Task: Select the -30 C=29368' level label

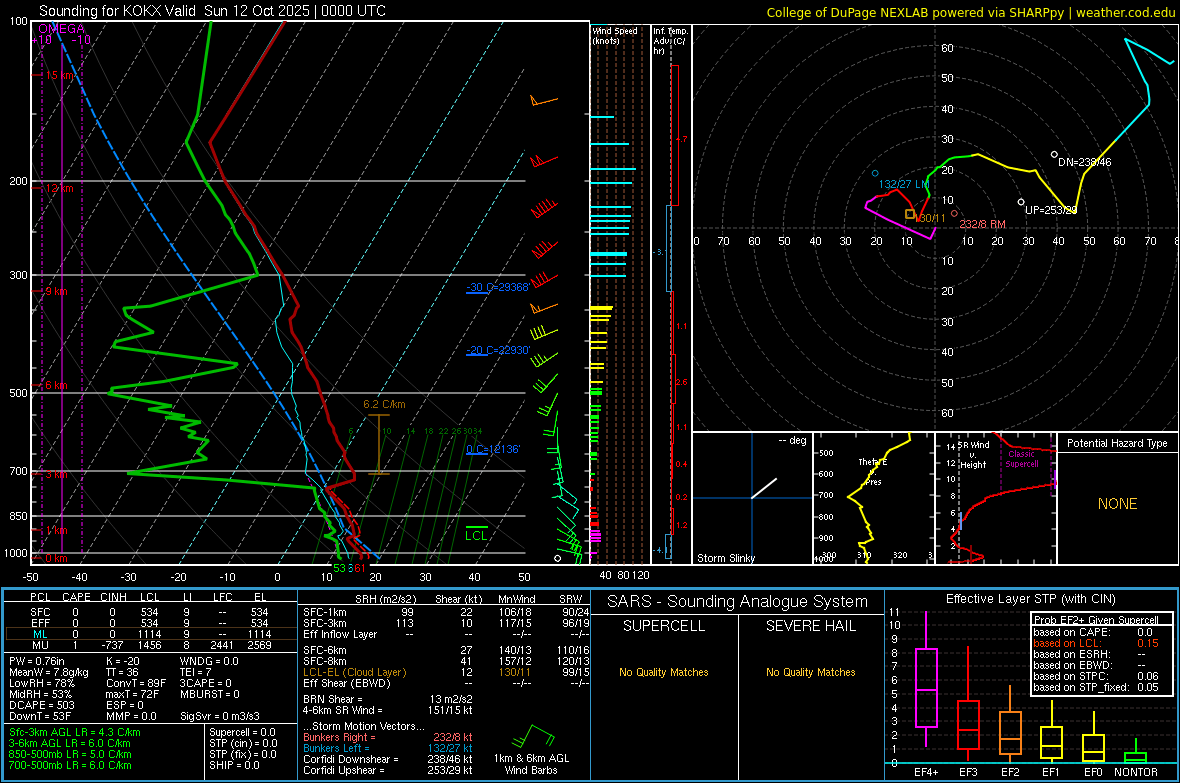Action: tap(498, 287)
